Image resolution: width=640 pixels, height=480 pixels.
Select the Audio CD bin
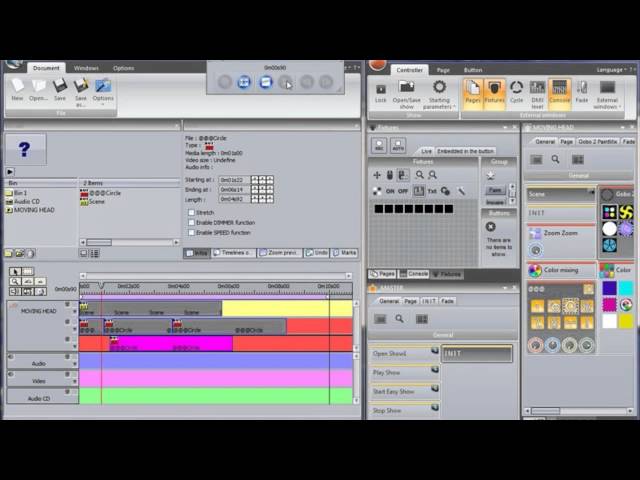(22, 201)
